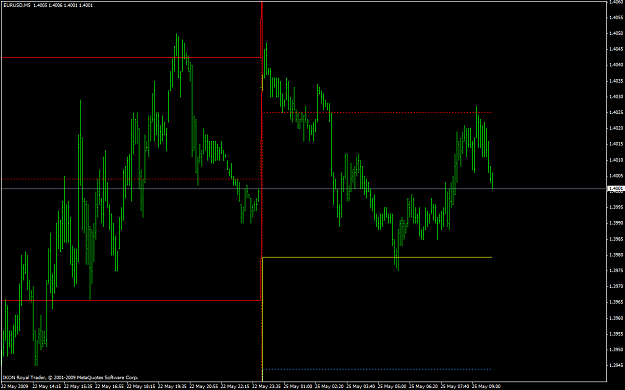
Task: Click the 22 May 16:55 time label
Action: (x=109, y=386)
